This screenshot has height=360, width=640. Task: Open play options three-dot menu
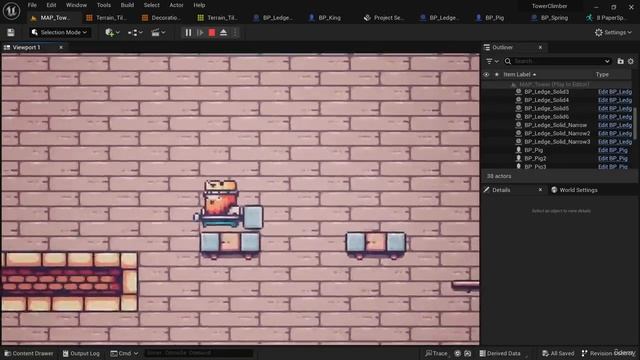point(235,33)
